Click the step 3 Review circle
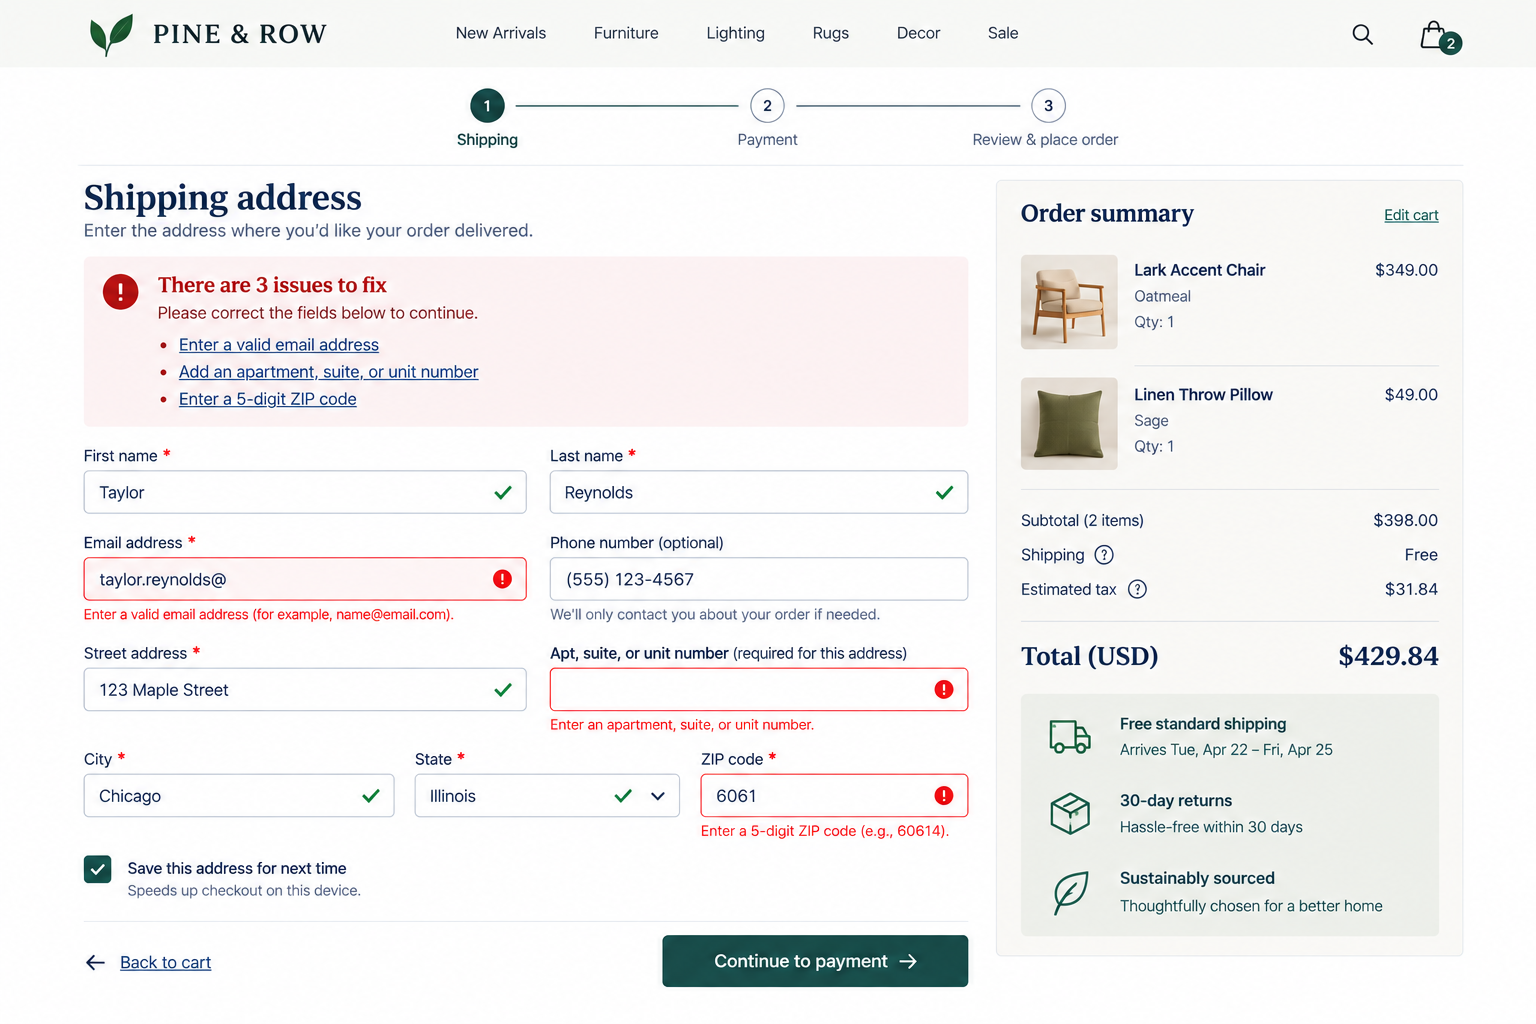 coord(1048,106)
